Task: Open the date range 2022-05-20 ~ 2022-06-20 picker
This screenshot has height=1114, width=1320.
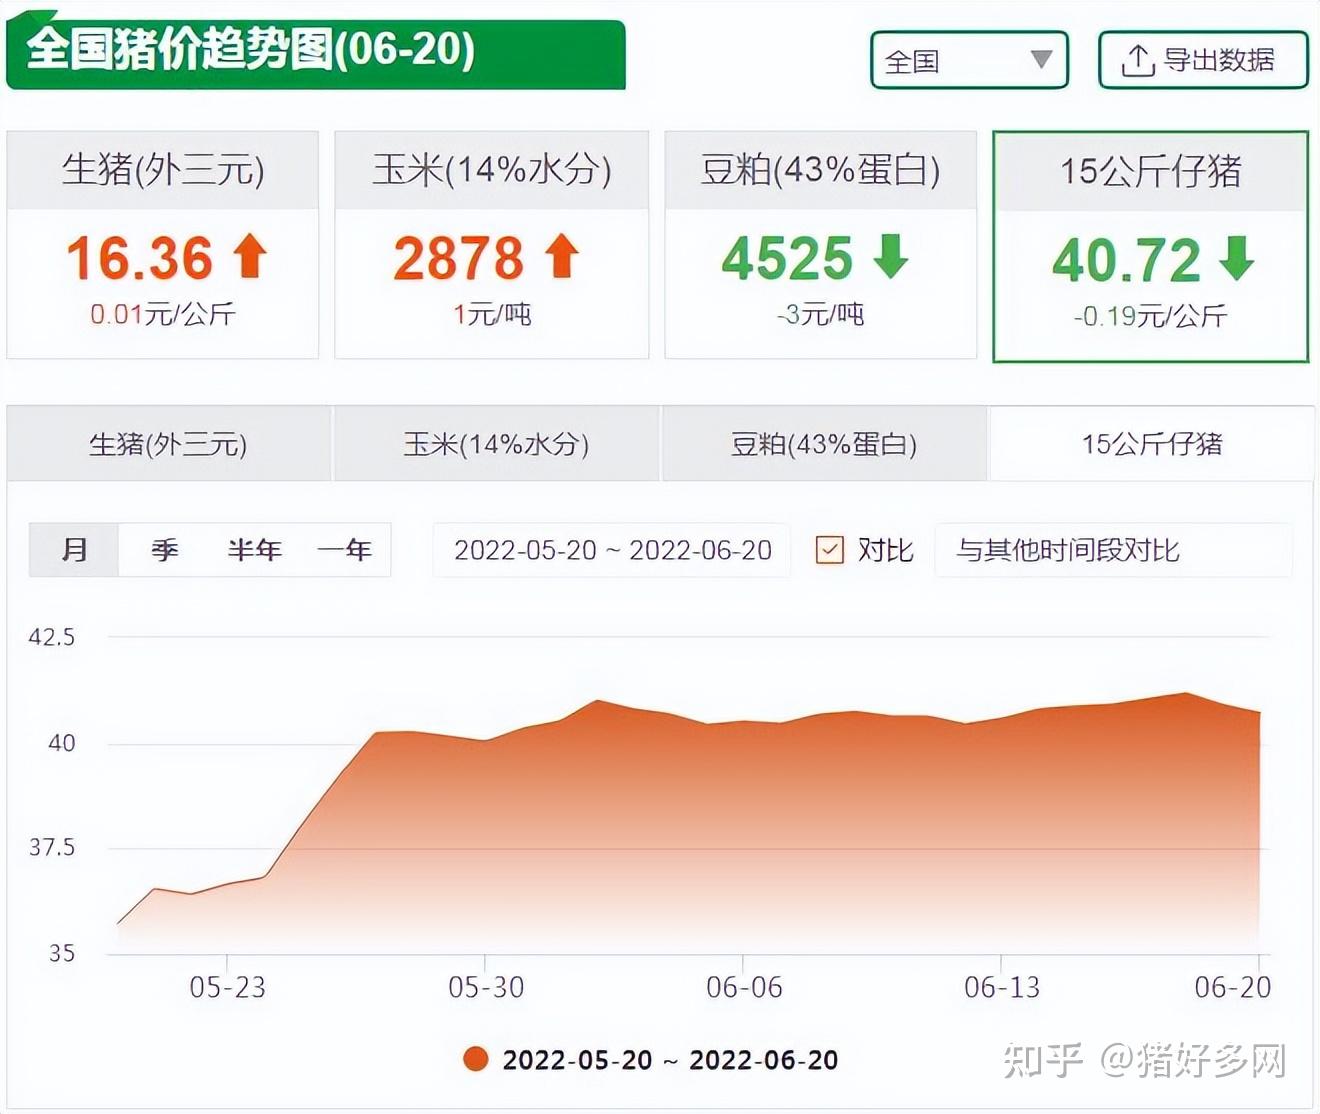Action: tap(612, 550)
